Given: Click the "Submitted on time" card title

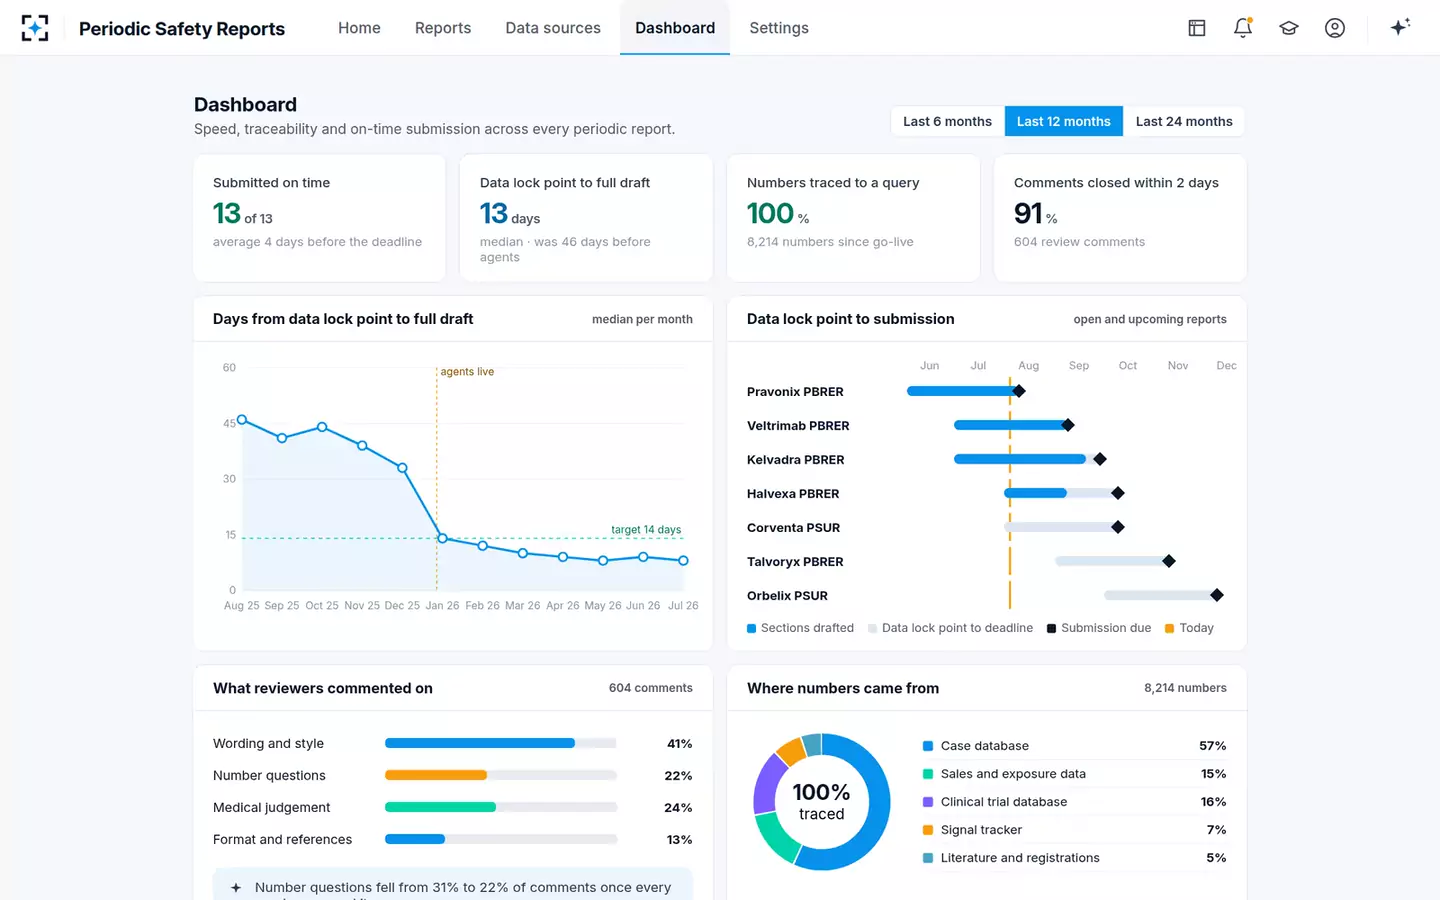Looking at the screenshot, I should pos(271,183).
